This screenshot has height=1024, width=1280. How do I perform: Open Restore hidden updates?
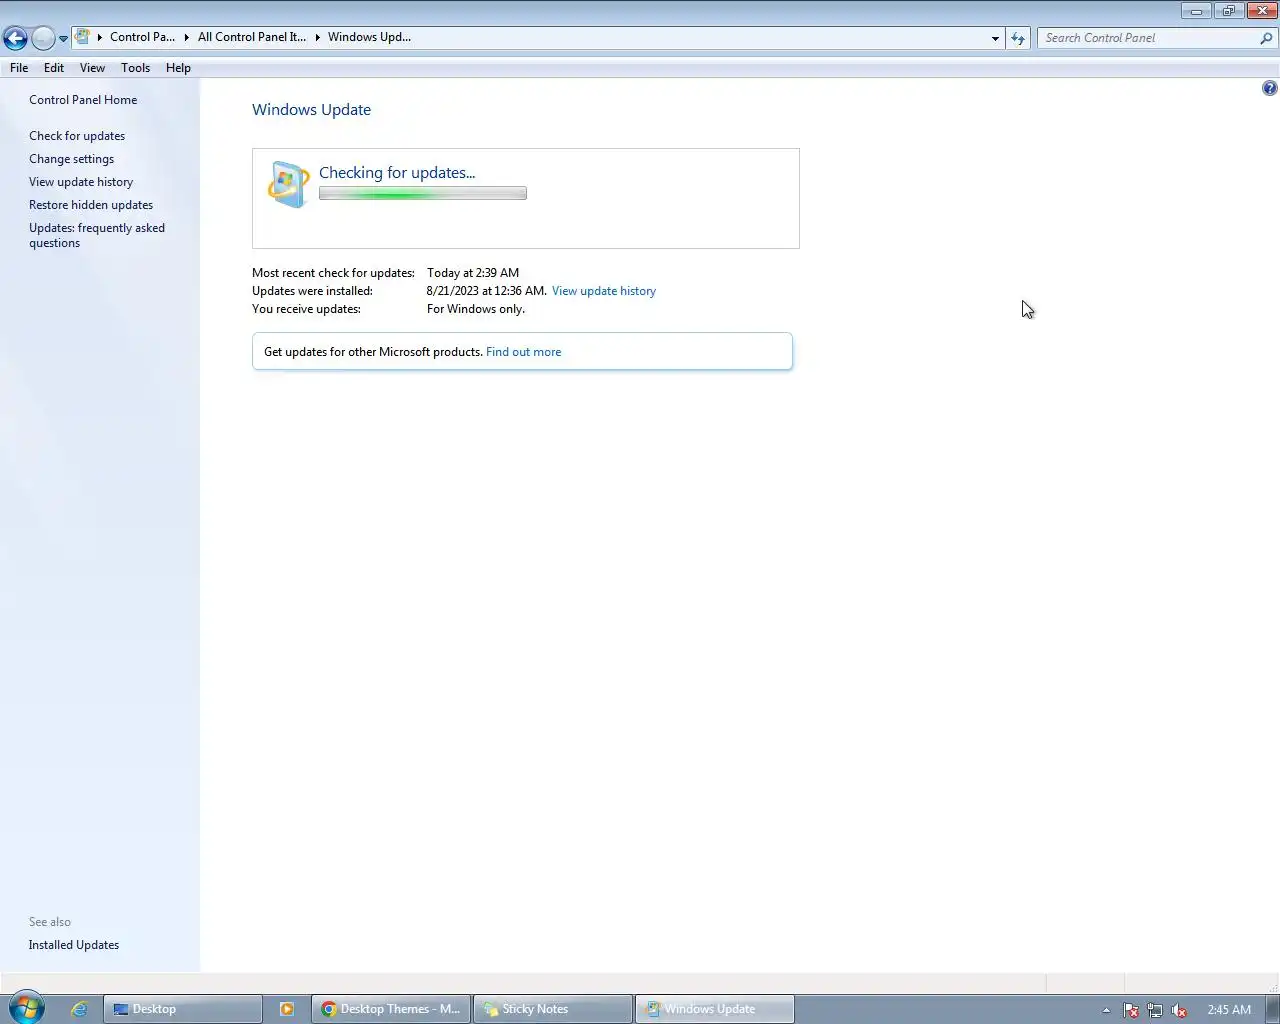click(91, 205)
